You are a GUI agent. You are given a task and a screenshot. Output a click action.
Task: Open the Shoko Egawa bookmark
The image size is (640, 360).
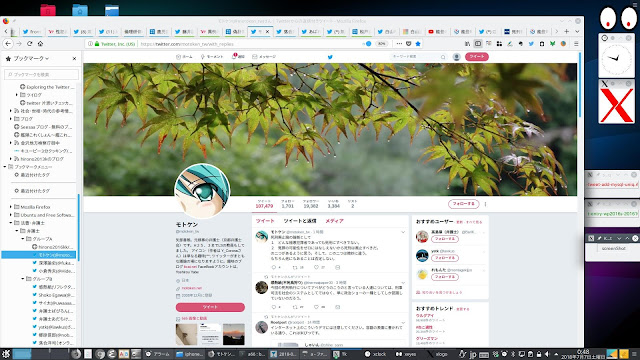[x=53, y=295]
